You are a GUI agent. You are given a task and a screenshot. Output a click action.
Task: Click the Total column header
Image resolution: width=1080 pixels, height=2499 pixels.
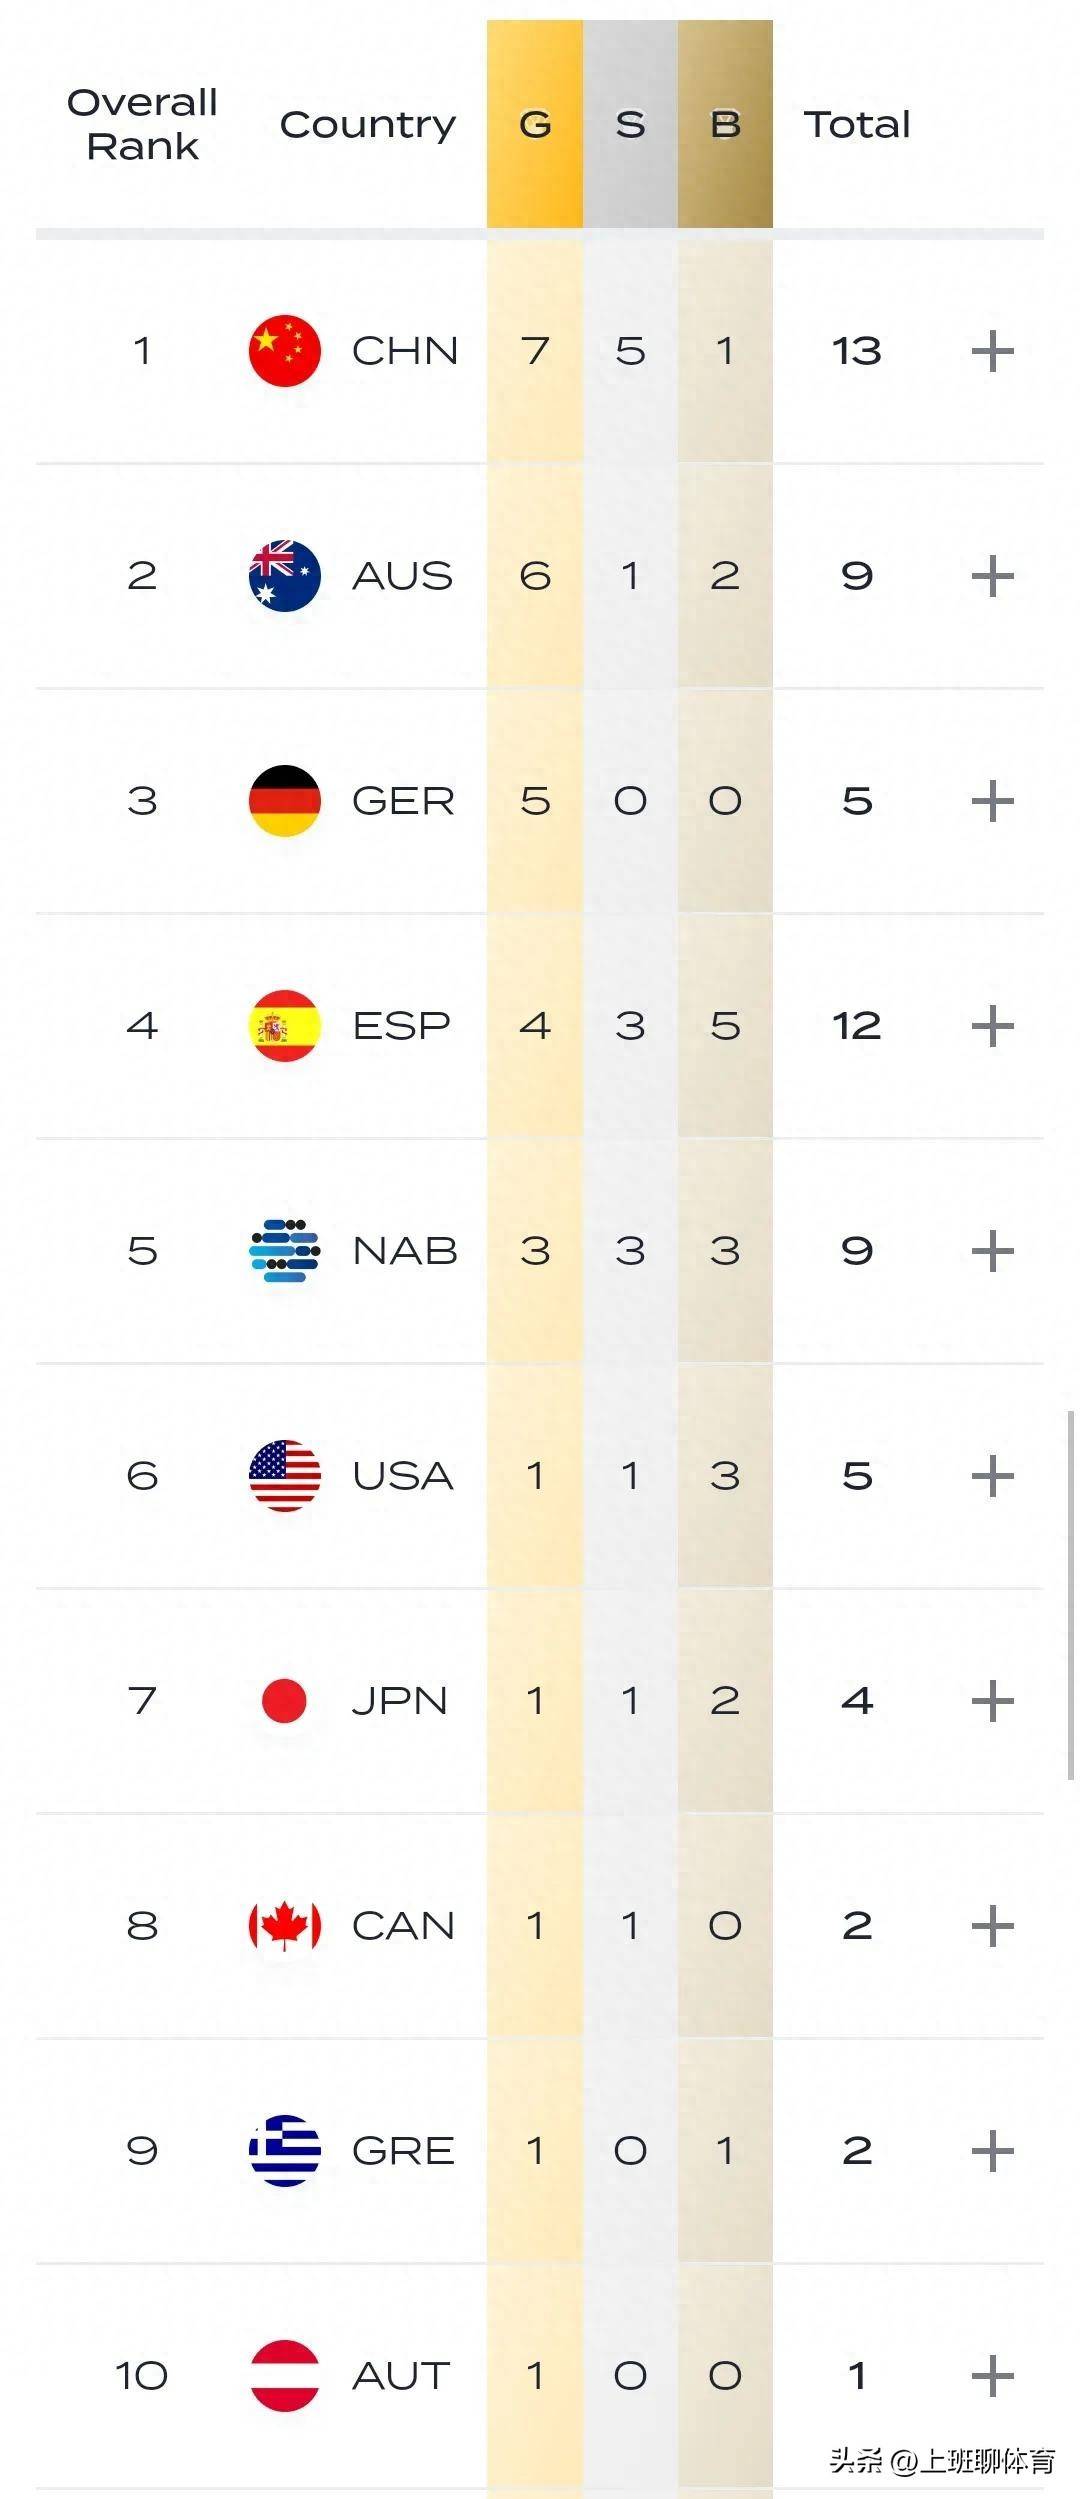(857, 124)
